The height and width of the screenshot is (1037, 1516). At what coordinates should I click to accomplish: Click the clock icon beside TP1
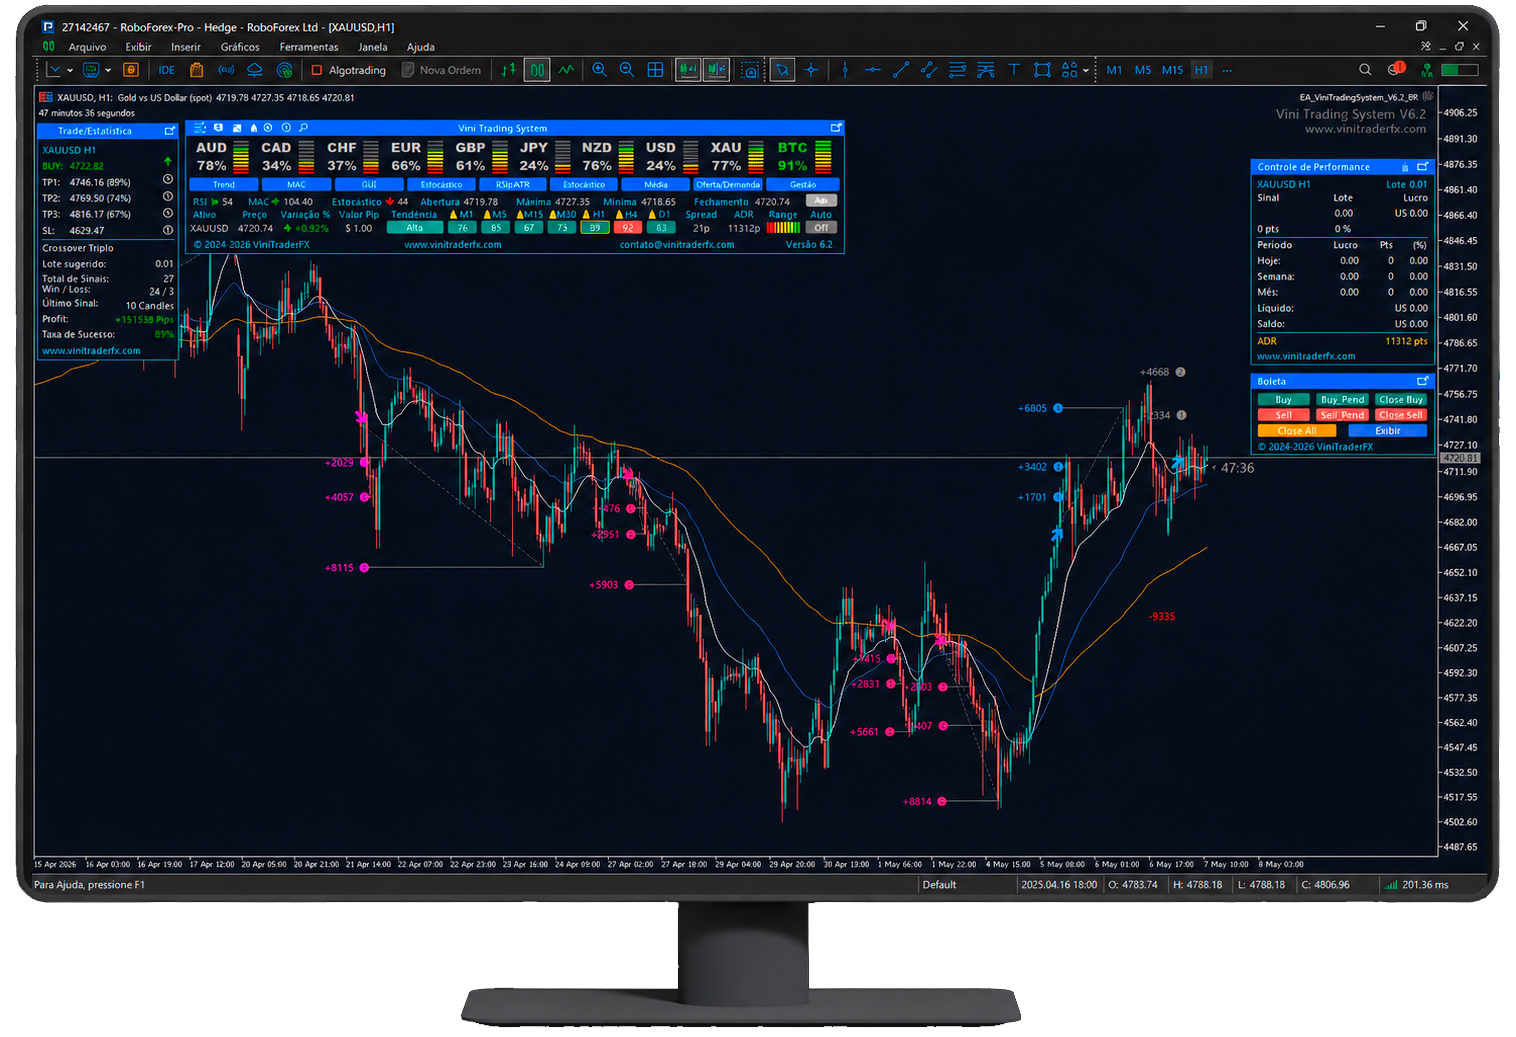tap(168, 180)
